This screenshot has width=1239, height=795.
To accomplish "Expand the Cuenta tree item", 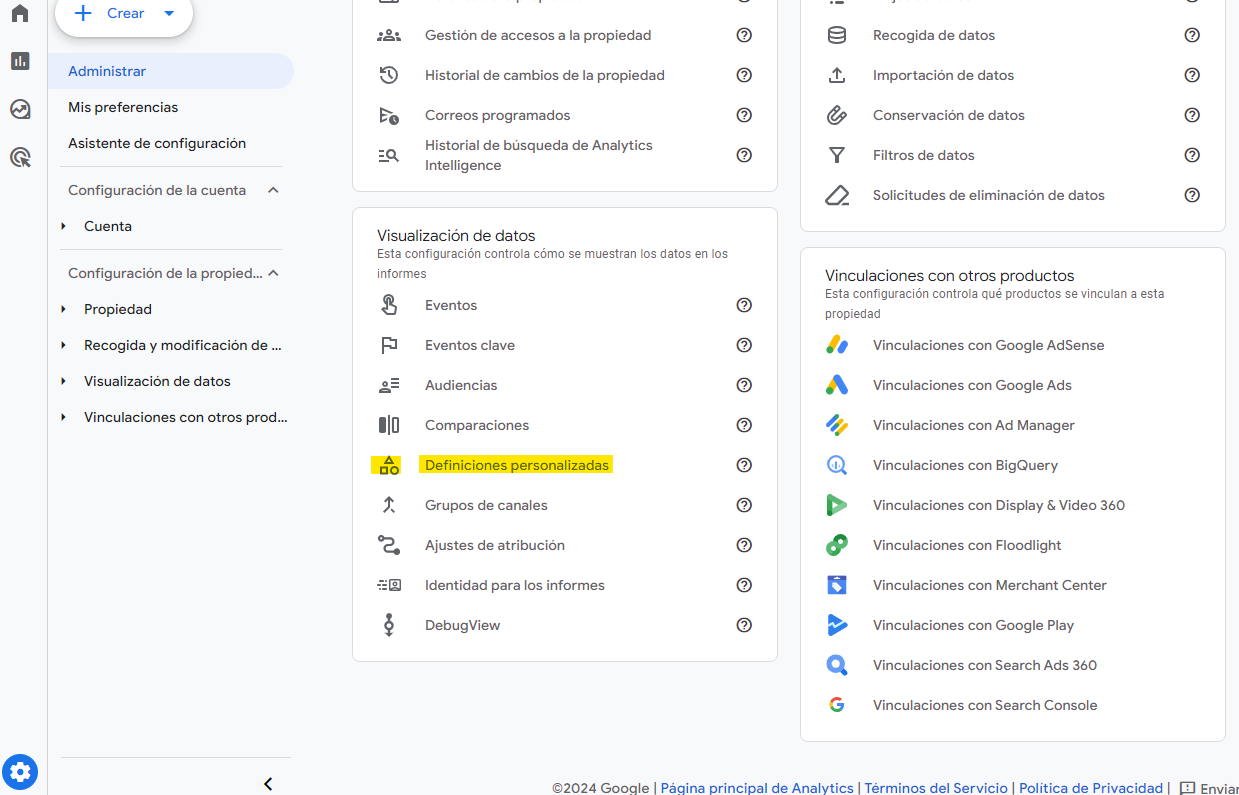I will pyautogui.click(x=63, y=226).
